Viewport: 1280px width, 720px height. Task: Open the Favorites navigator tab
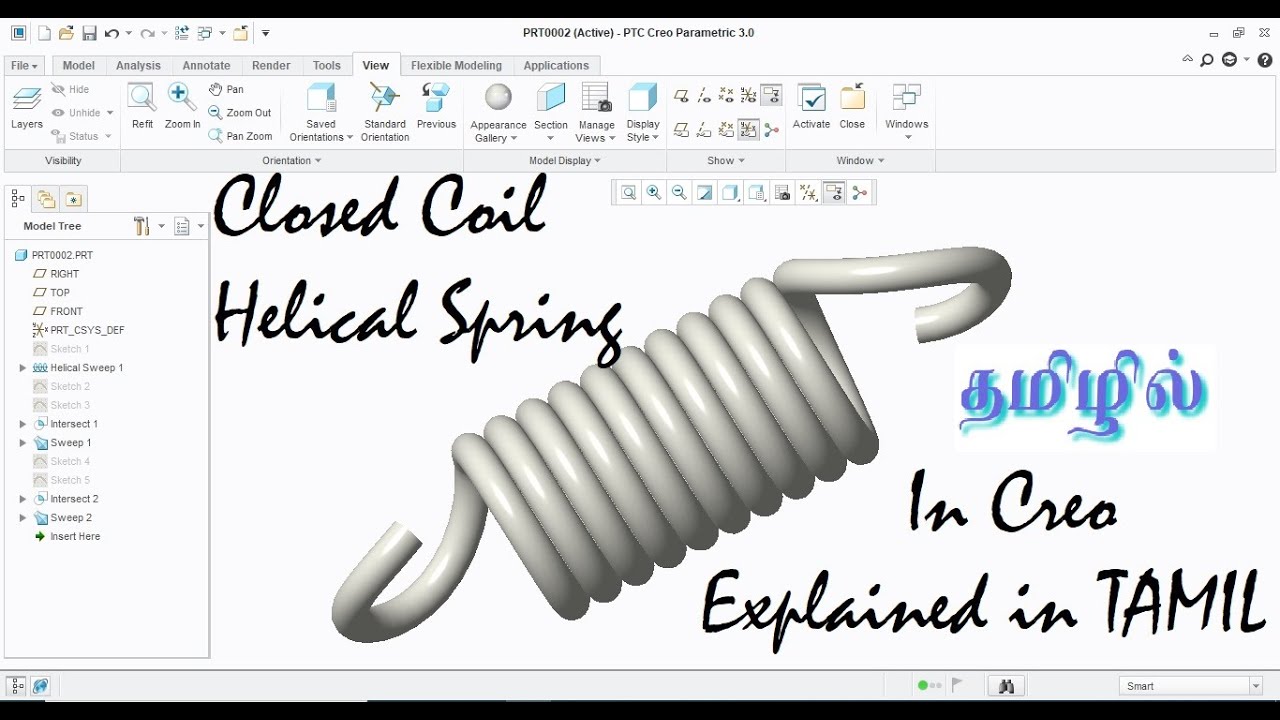[73, 199]
